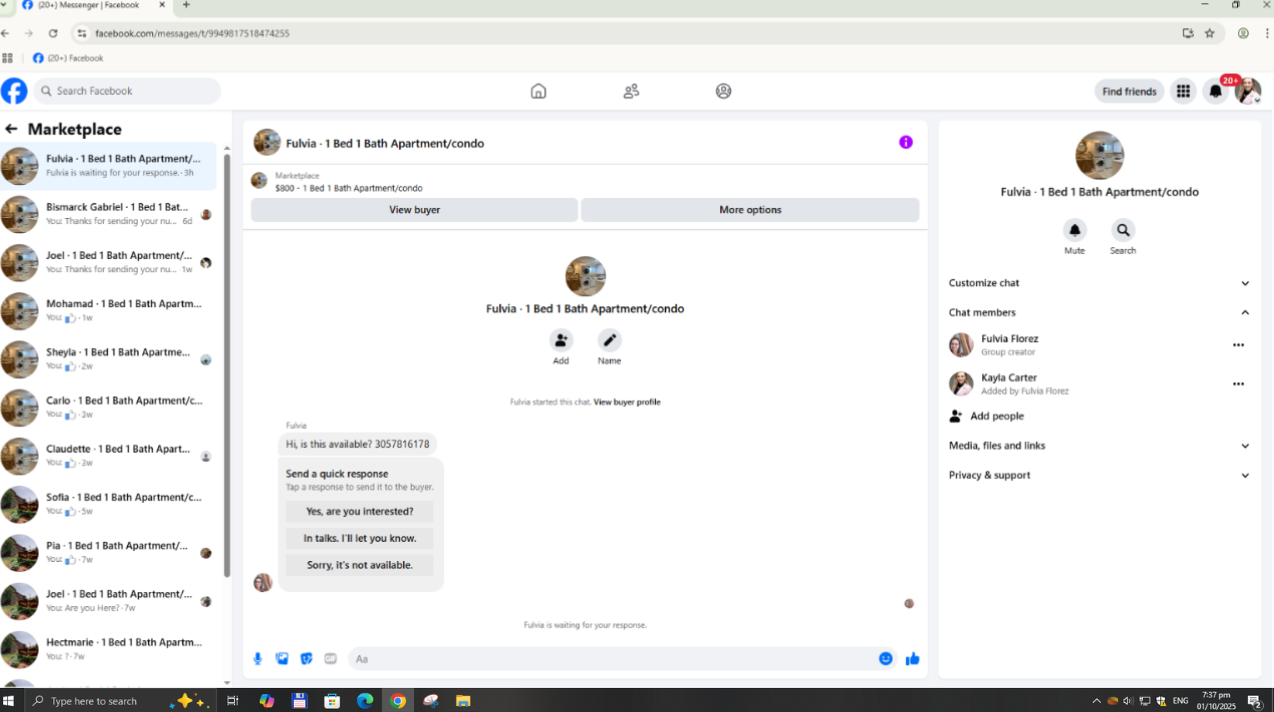
Task: Open the (20+) Facebook bookmark
Action: (68, 58)
